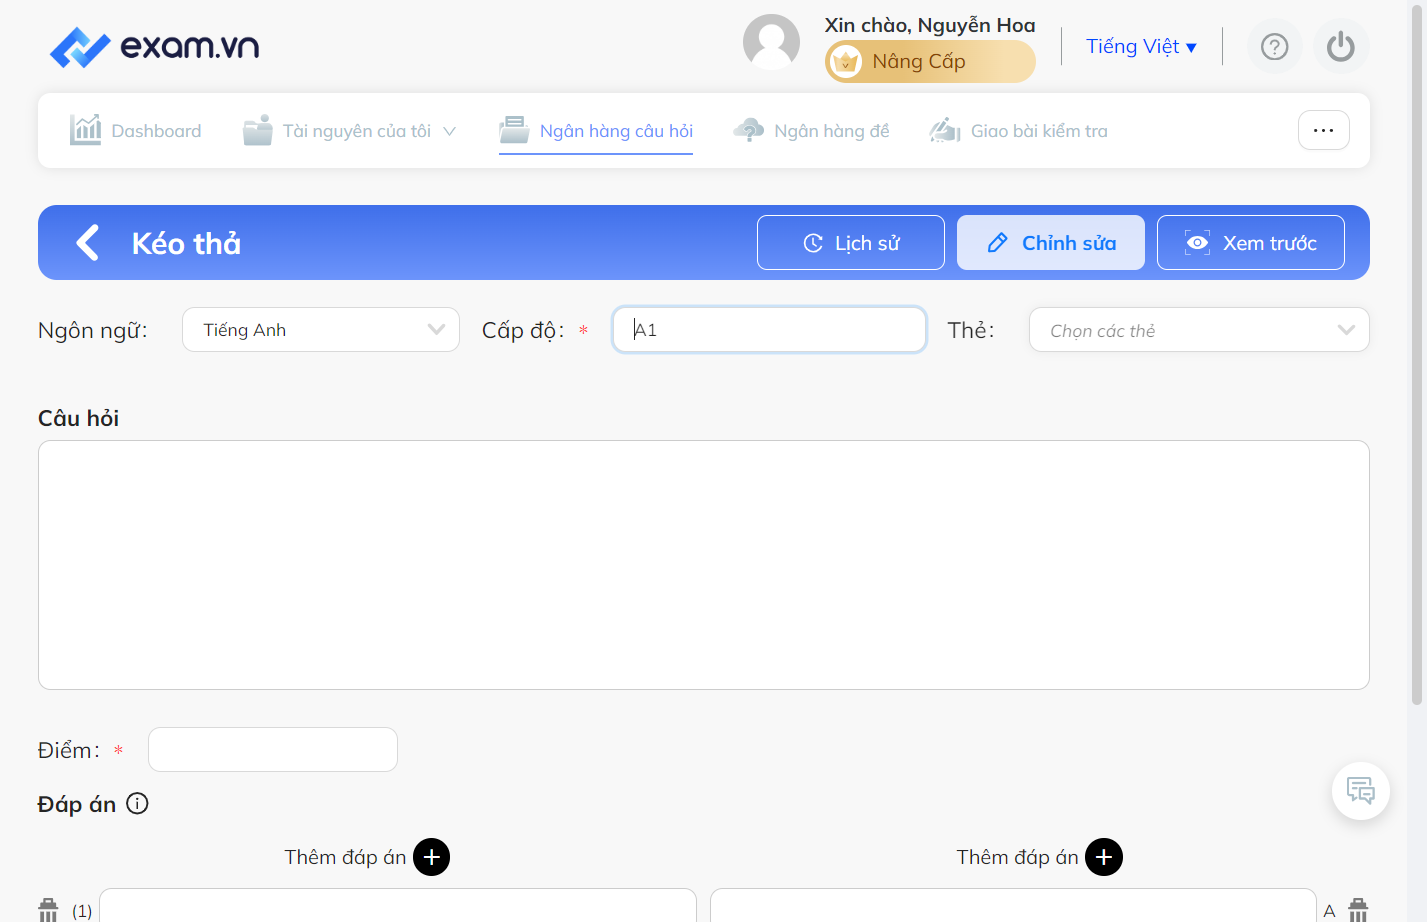The width and height of the screenshot is (1427, 922).
Task: Click the Chỉnh sửa edit button
Action: tap(1050, 242)
